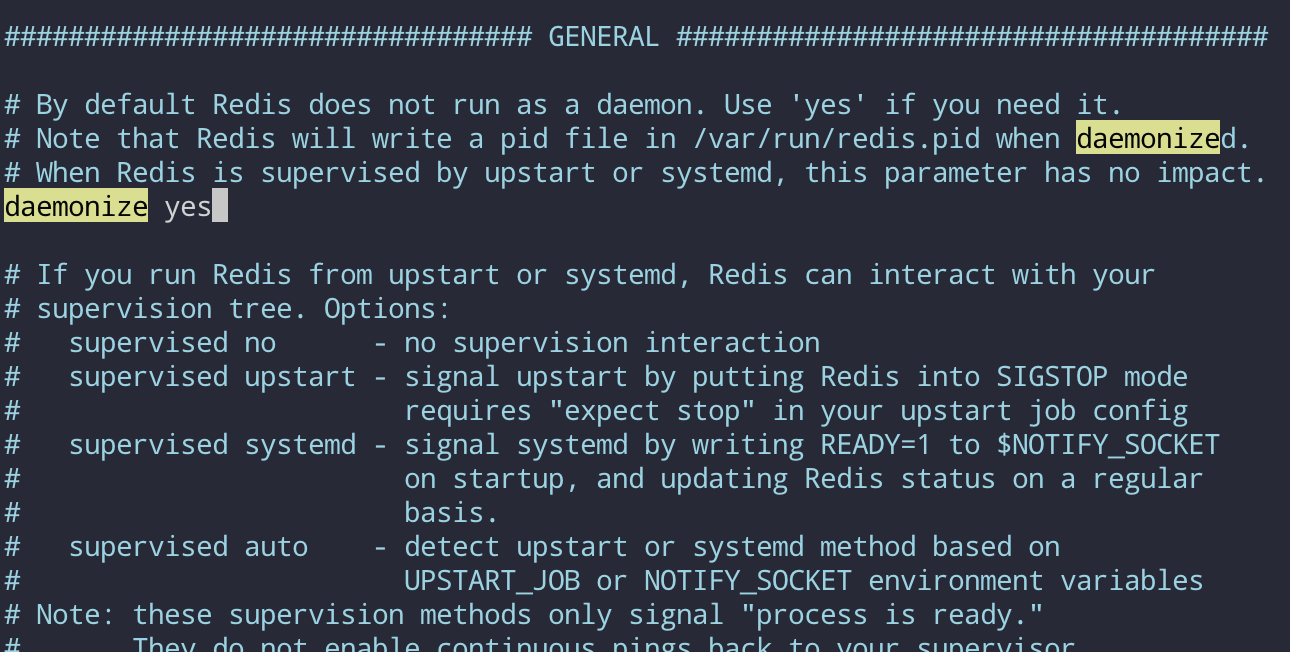
Task: Click the GENERAL section header text
Action: pos(604,37)
